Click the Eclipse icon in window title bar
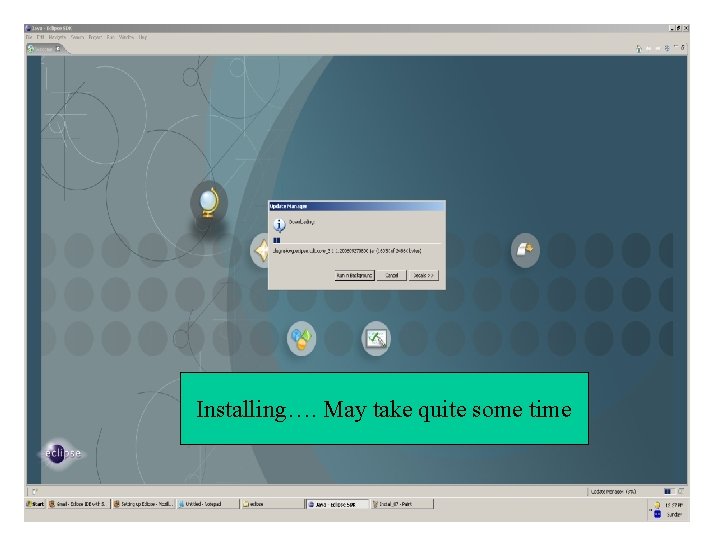 pos(28,28)
